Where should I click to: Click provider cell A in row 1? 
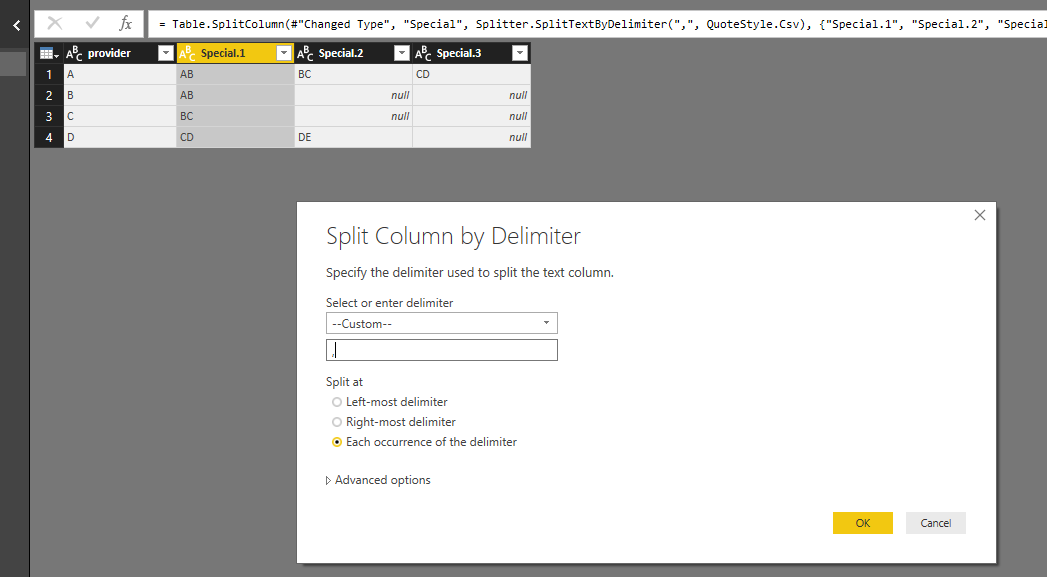[120, 74]
